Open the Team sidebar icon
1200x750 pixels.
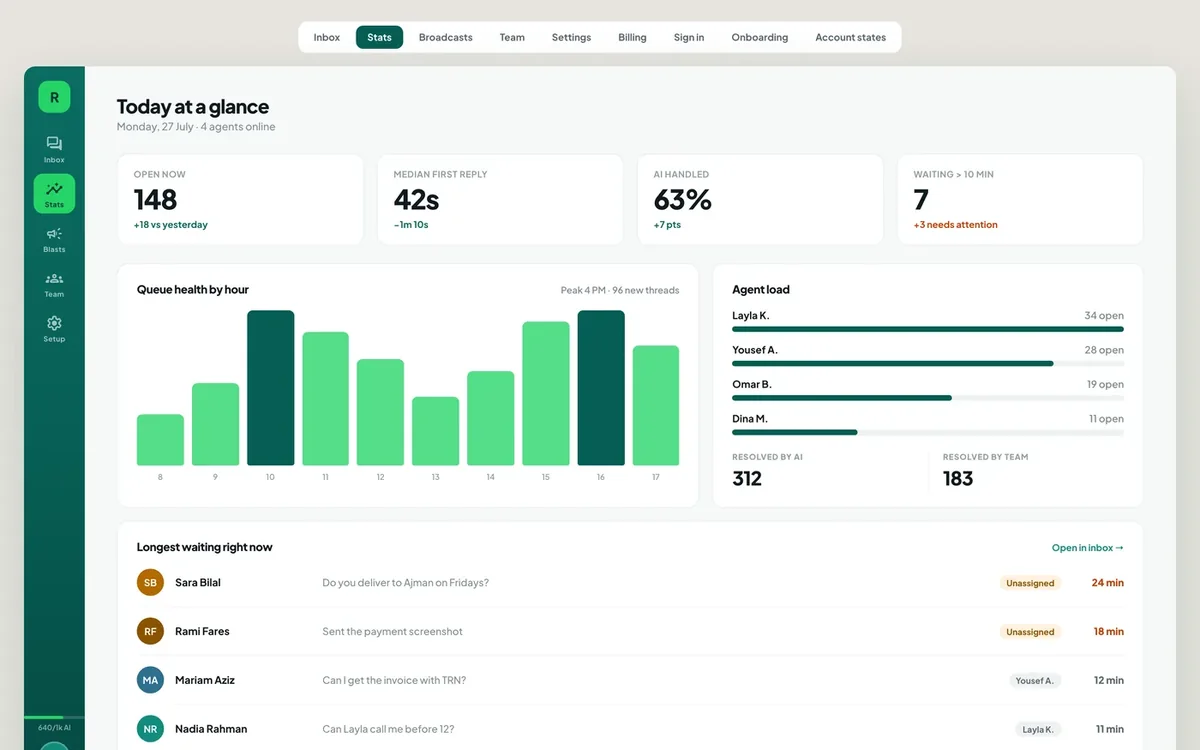pos(54,284)
